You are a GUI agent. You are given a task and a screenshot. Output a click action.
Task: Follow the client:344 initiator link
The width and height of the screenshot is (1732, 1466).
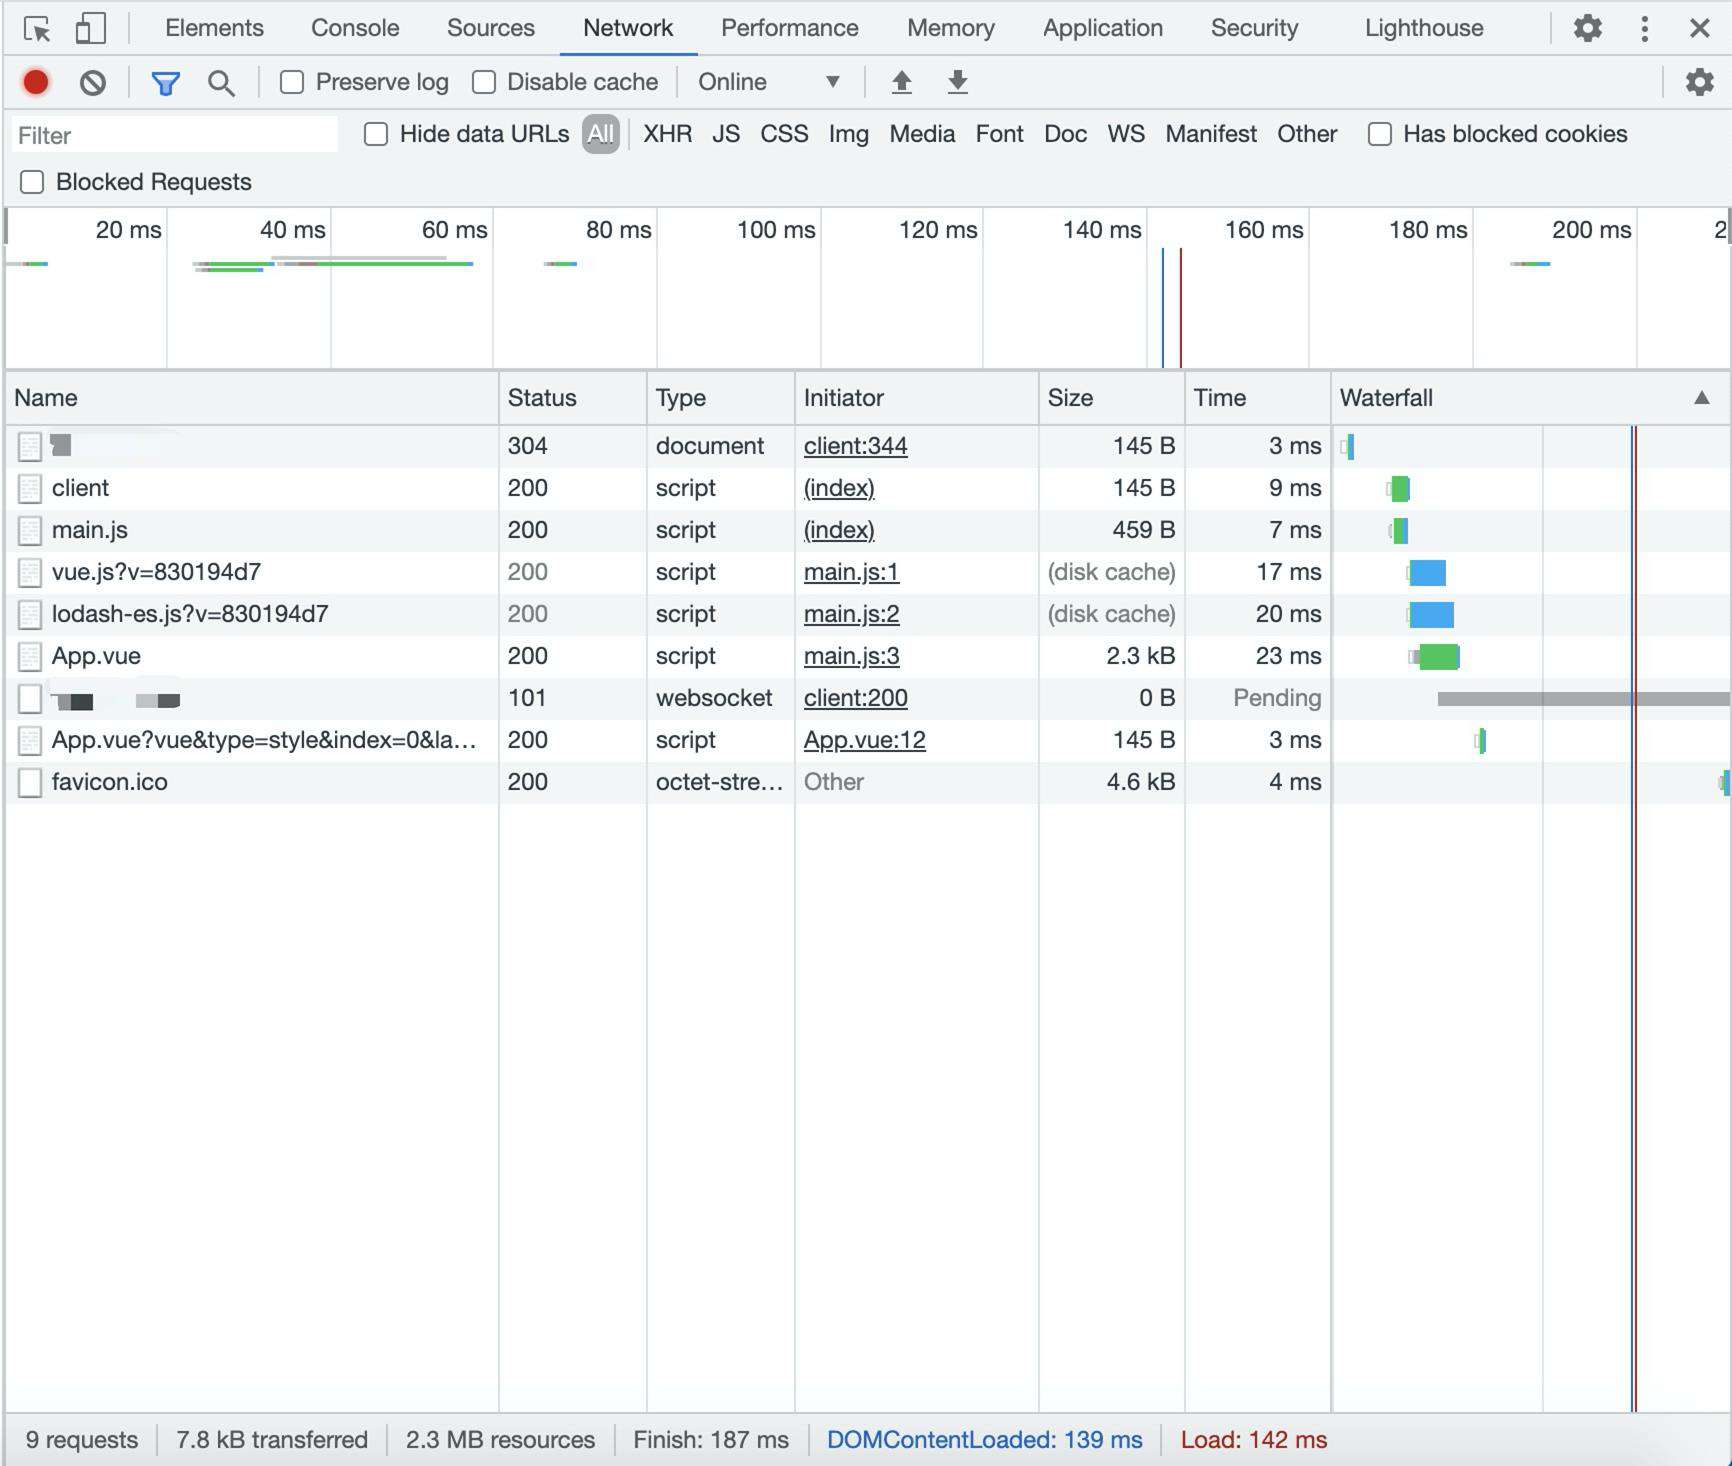pyautogui.click(x=856, y=446)
